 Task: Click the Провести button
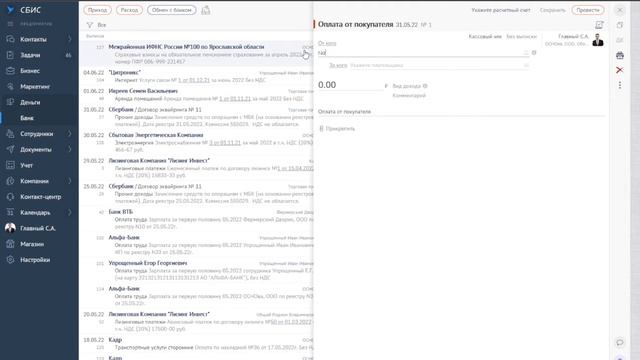click(588, 10)
